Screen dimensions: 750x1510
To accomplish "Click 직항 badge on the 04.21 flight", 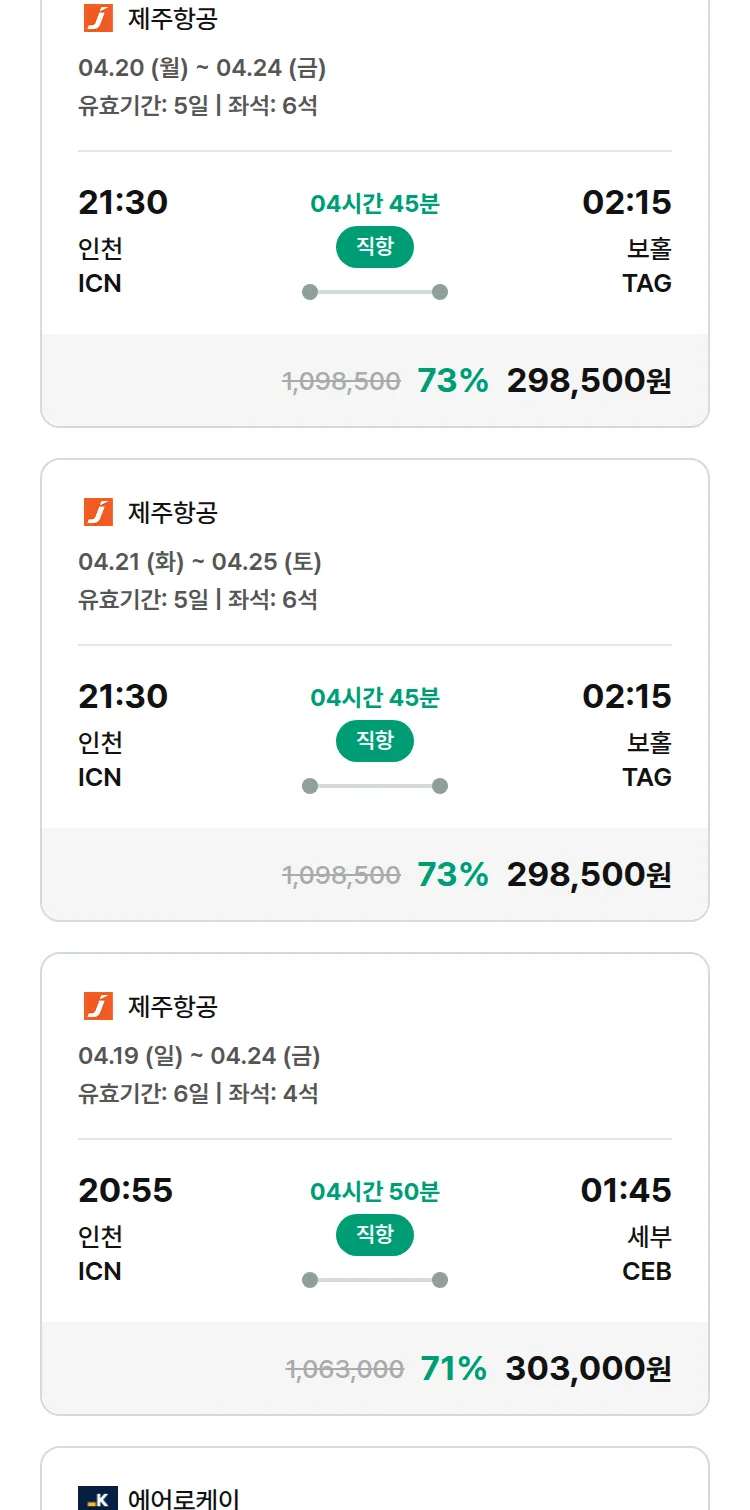I will click(375, 741).
